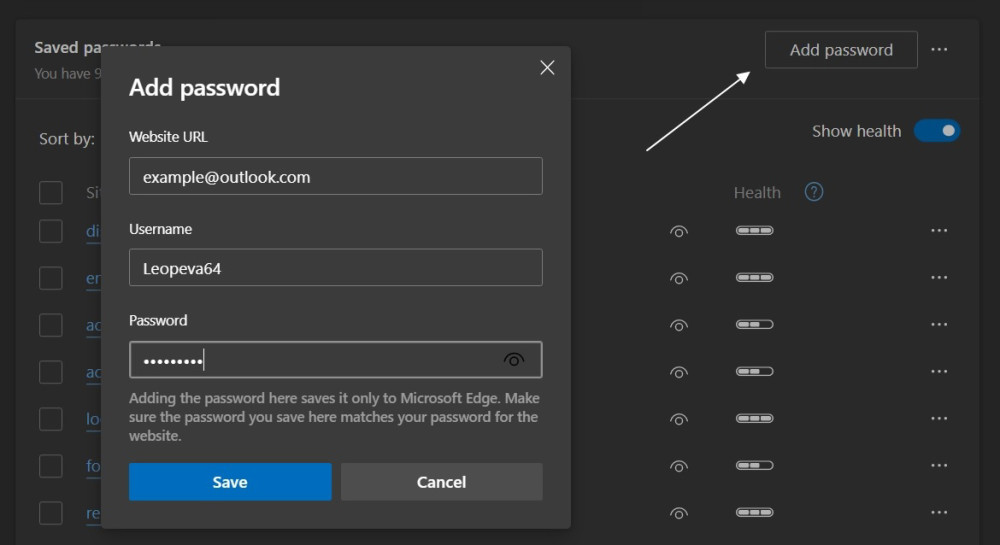Image resolution: width=1000 pixels, height=545 pixels.
Task: Open the Health help question mark icon
Action: [814, 192]
